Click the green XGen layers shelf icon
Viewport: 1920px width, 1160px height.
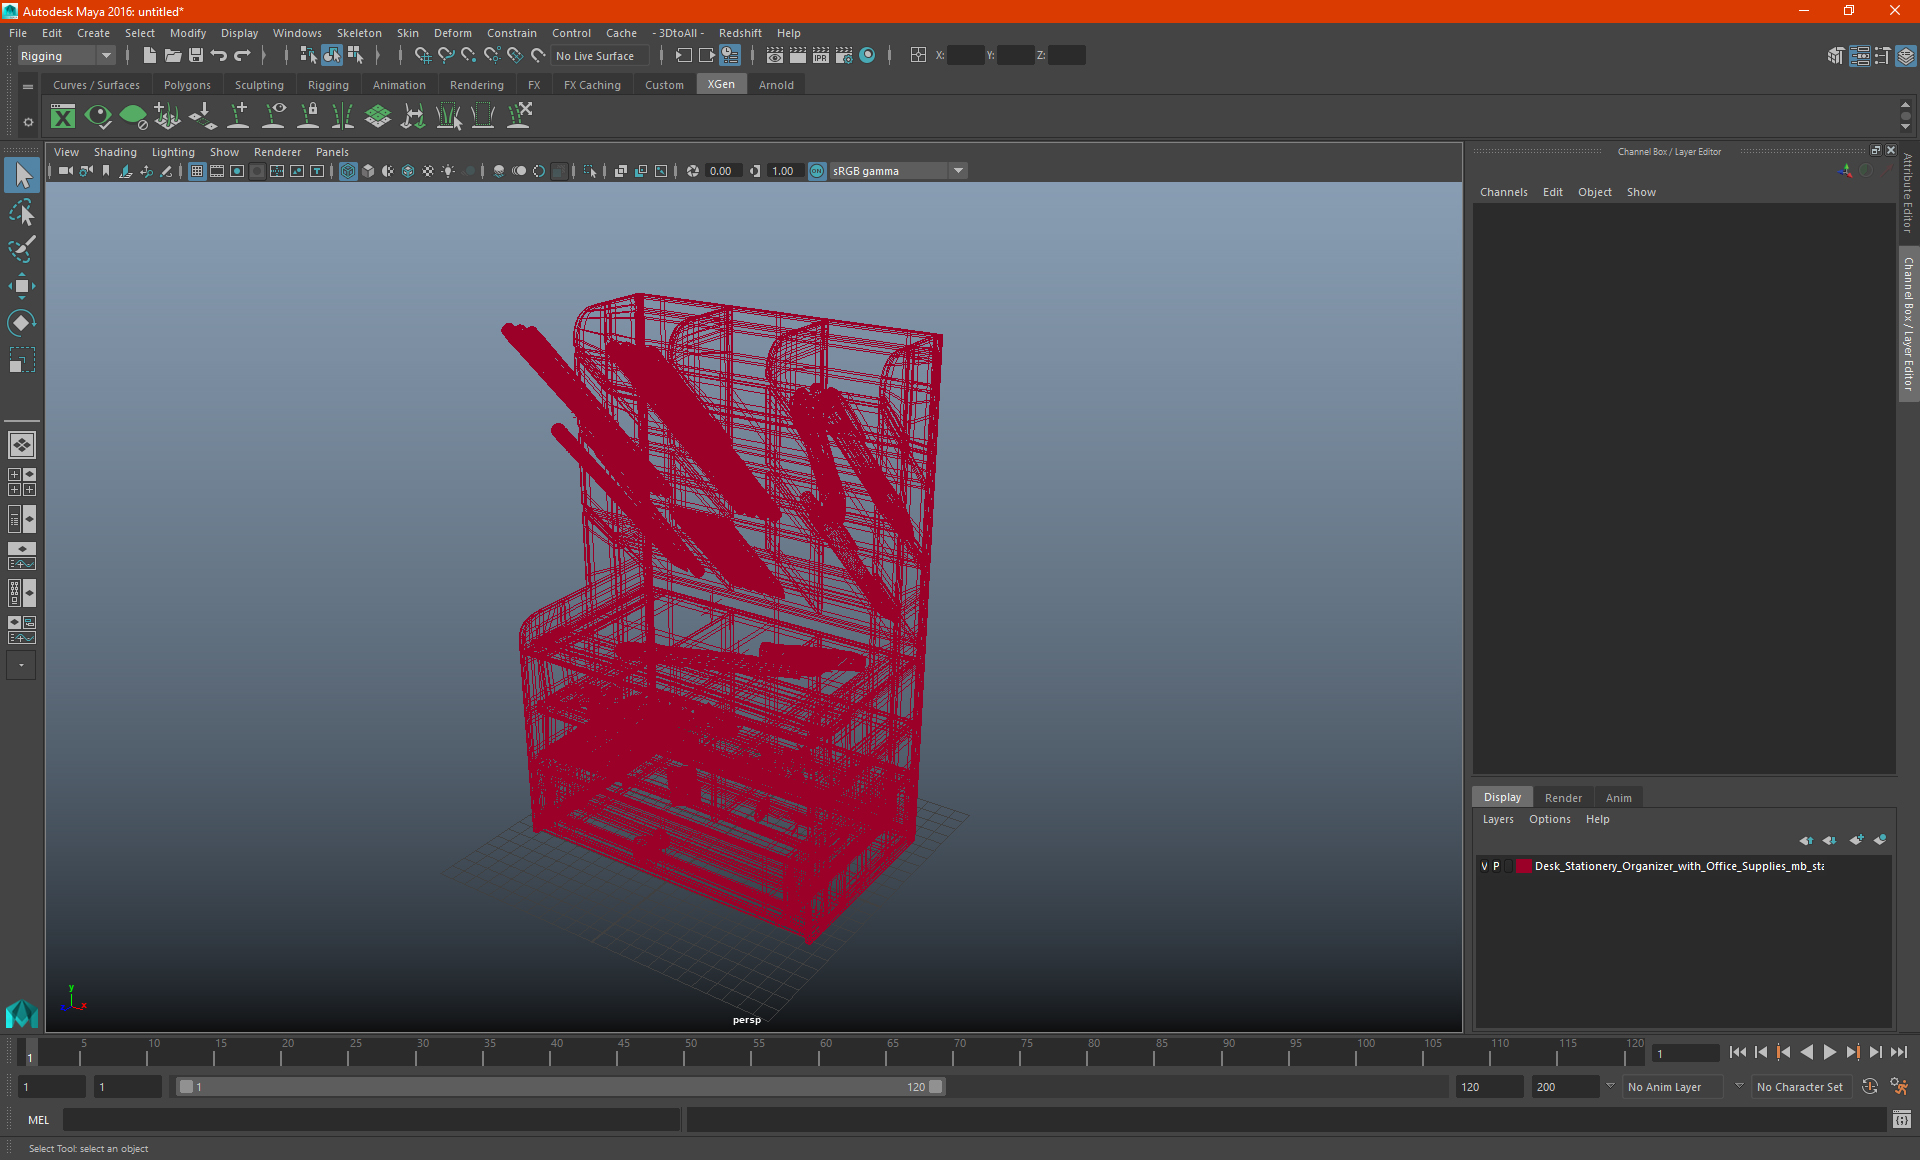(x=378, y=116)
